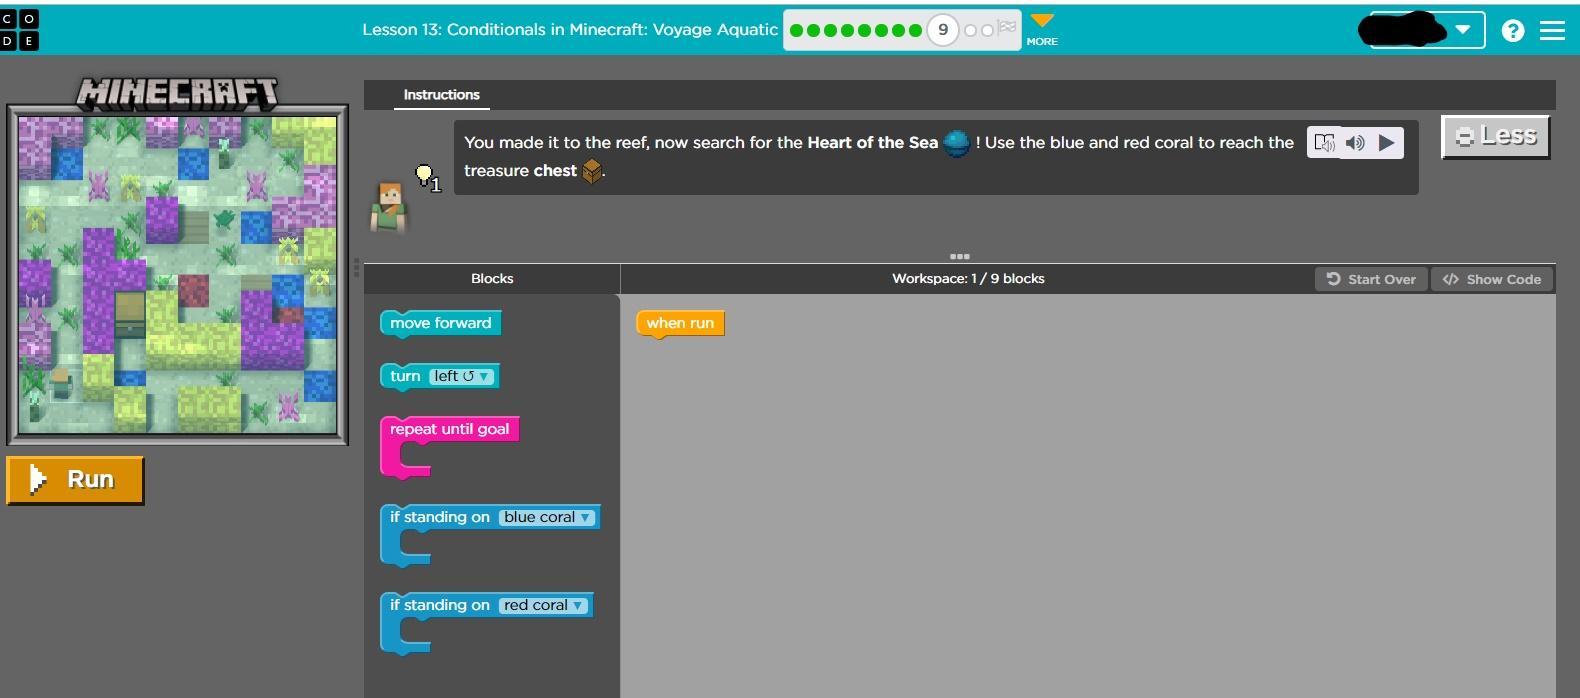Click the lesson end flag icon
Image resolution: width=1580 pixels, height=698 pixels.
coord(1006,29)
